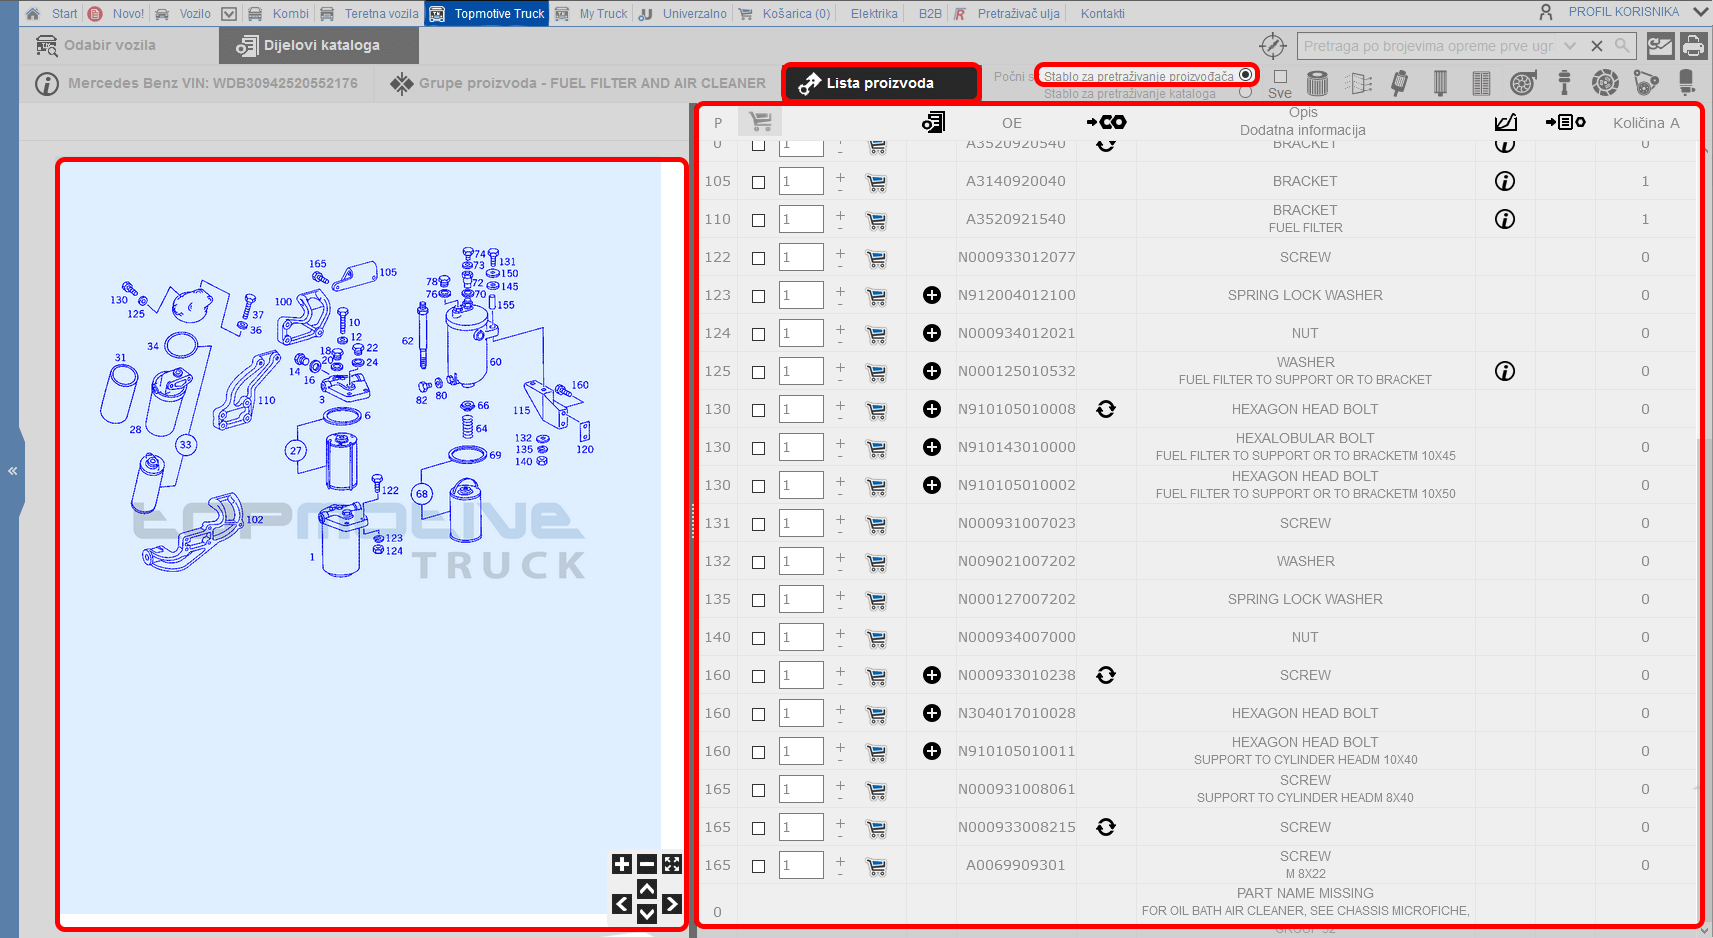Pan parts diagram right
This screenshot has width=1713, height=938.
672,904
